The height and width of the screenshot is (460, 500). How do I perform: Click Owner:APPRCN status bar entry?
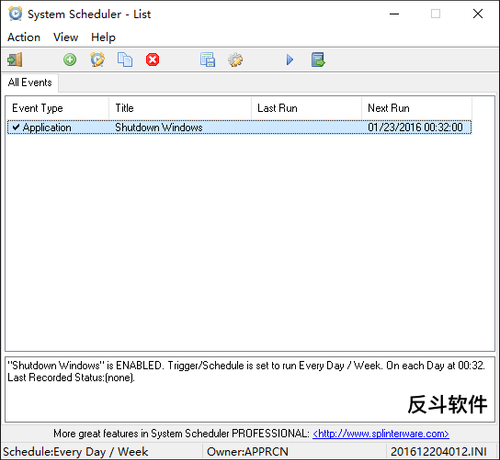(x=247, y=452)
